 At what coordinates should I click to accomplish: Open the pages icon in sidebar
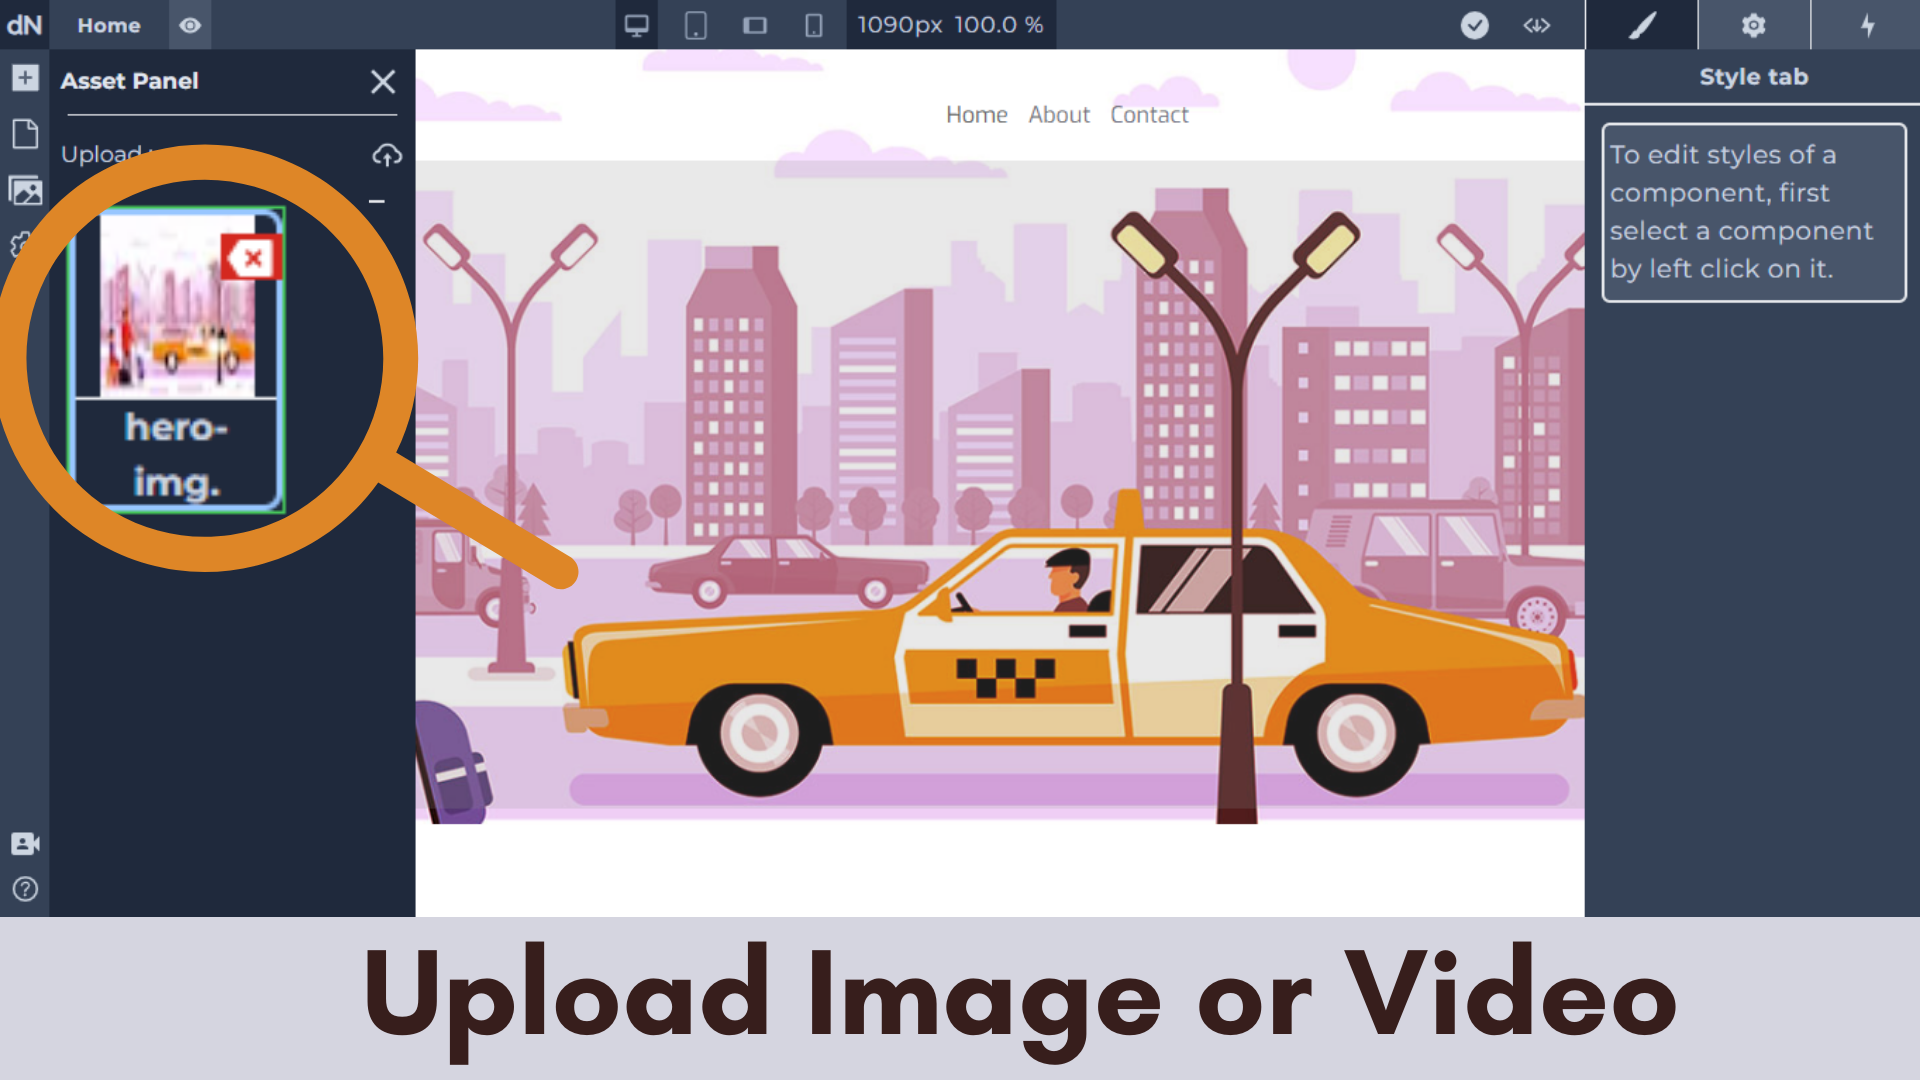click(25, 134)
